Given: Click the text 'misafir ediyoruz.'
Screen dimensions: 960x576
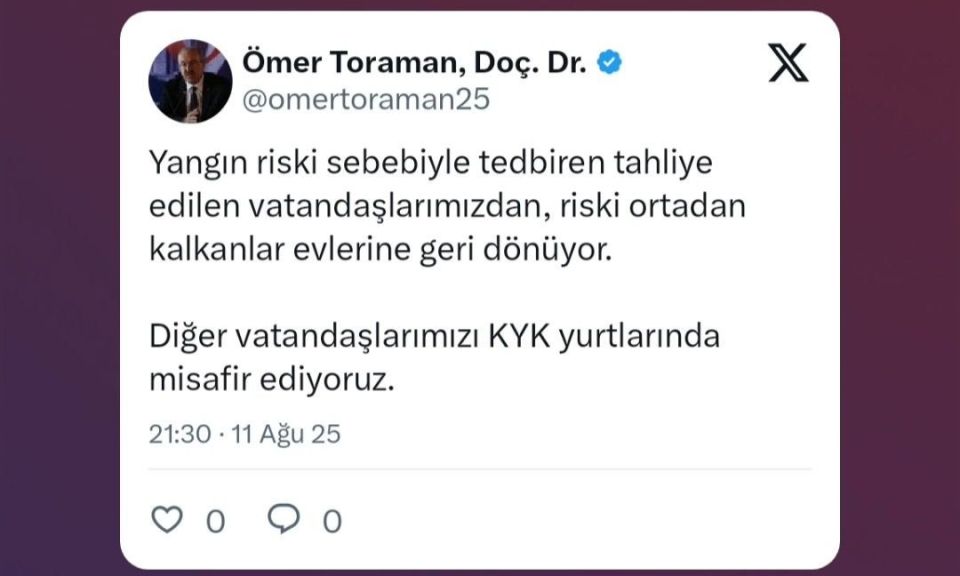Looking at the screenshot, I should click(272, 380).
